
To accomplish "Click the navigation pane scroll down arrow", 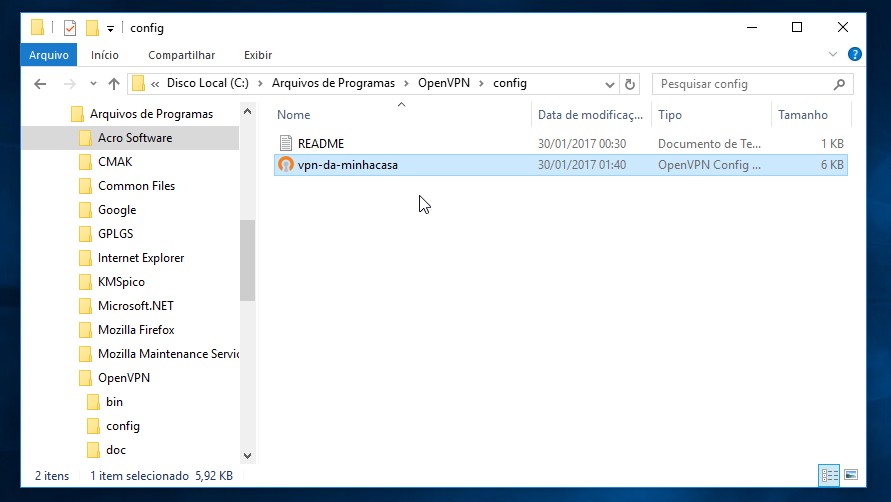I will pyautogui.click(x=247, y=455).
